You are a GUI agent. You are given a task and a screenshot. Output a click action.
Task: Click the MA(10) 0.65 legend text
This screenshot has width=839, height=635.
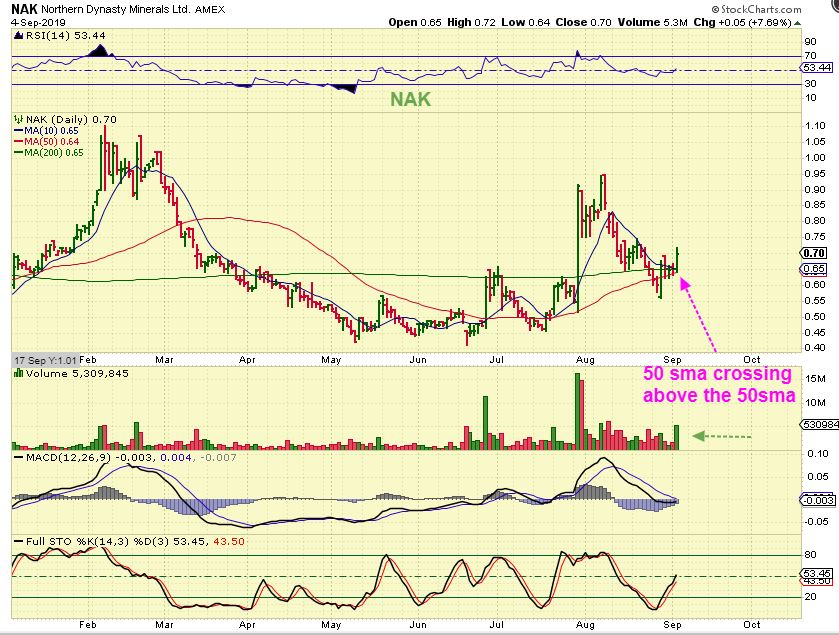(51, 131)
